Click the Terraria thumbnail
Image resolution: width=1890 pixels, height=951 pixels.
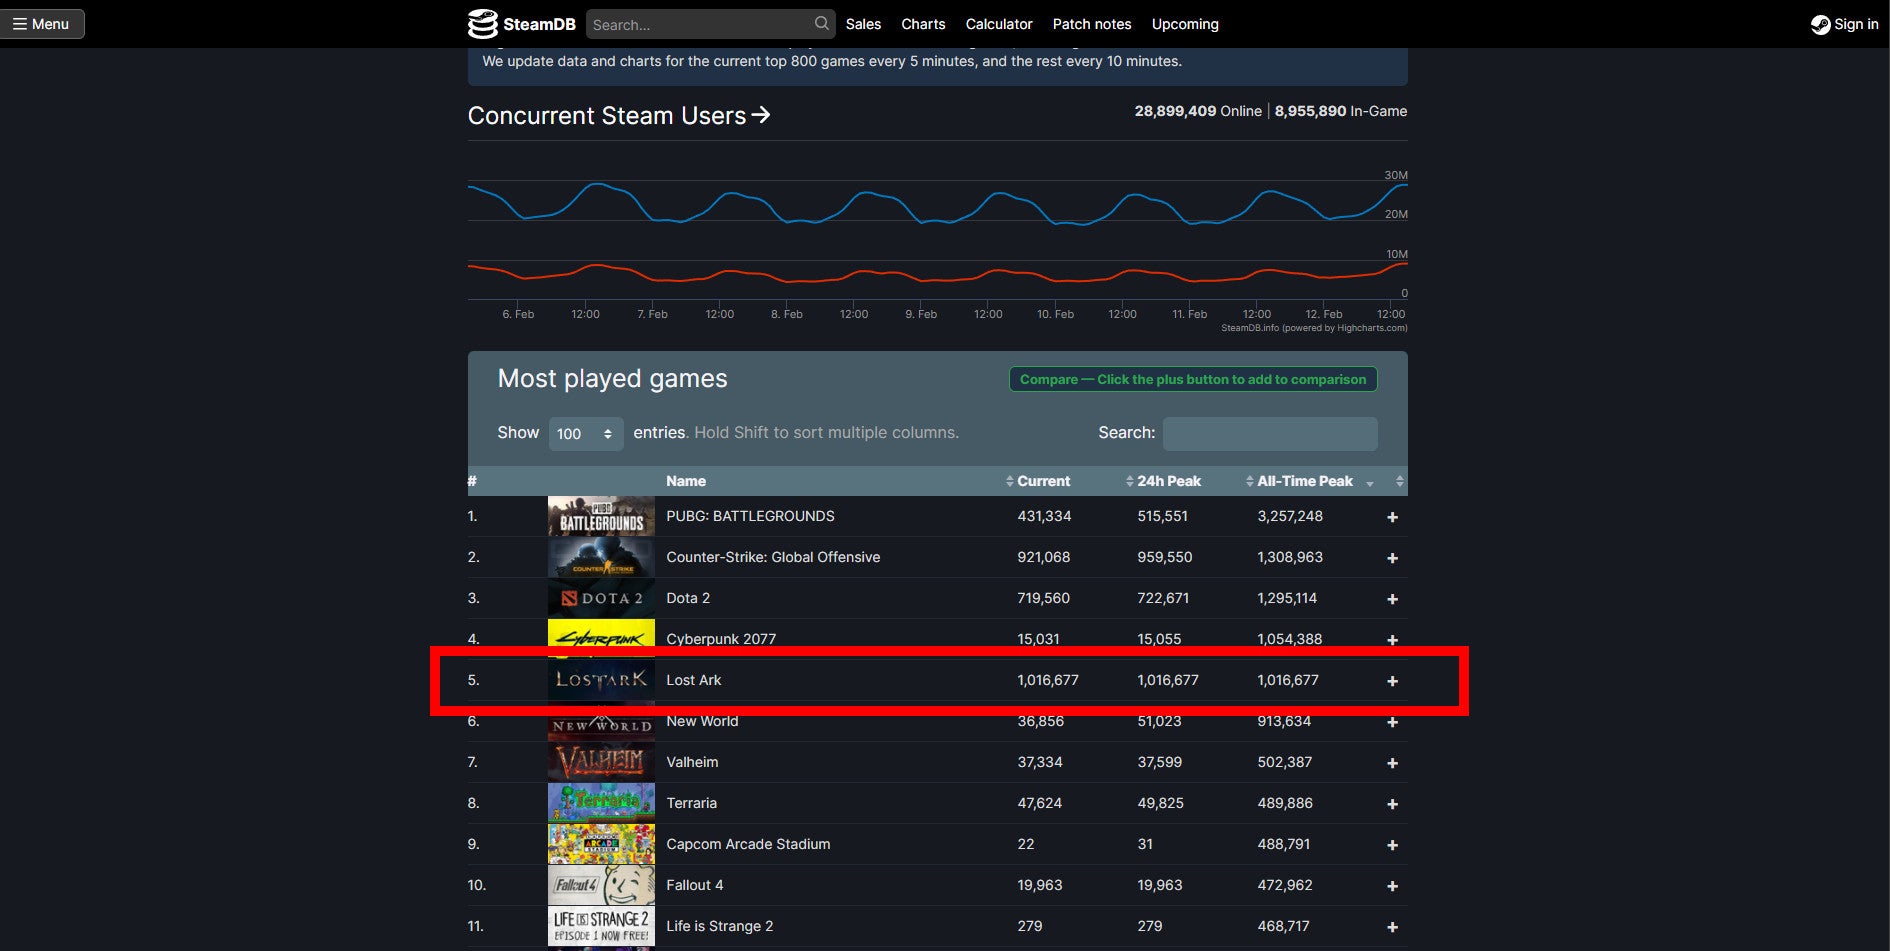[x=601, y=803]
